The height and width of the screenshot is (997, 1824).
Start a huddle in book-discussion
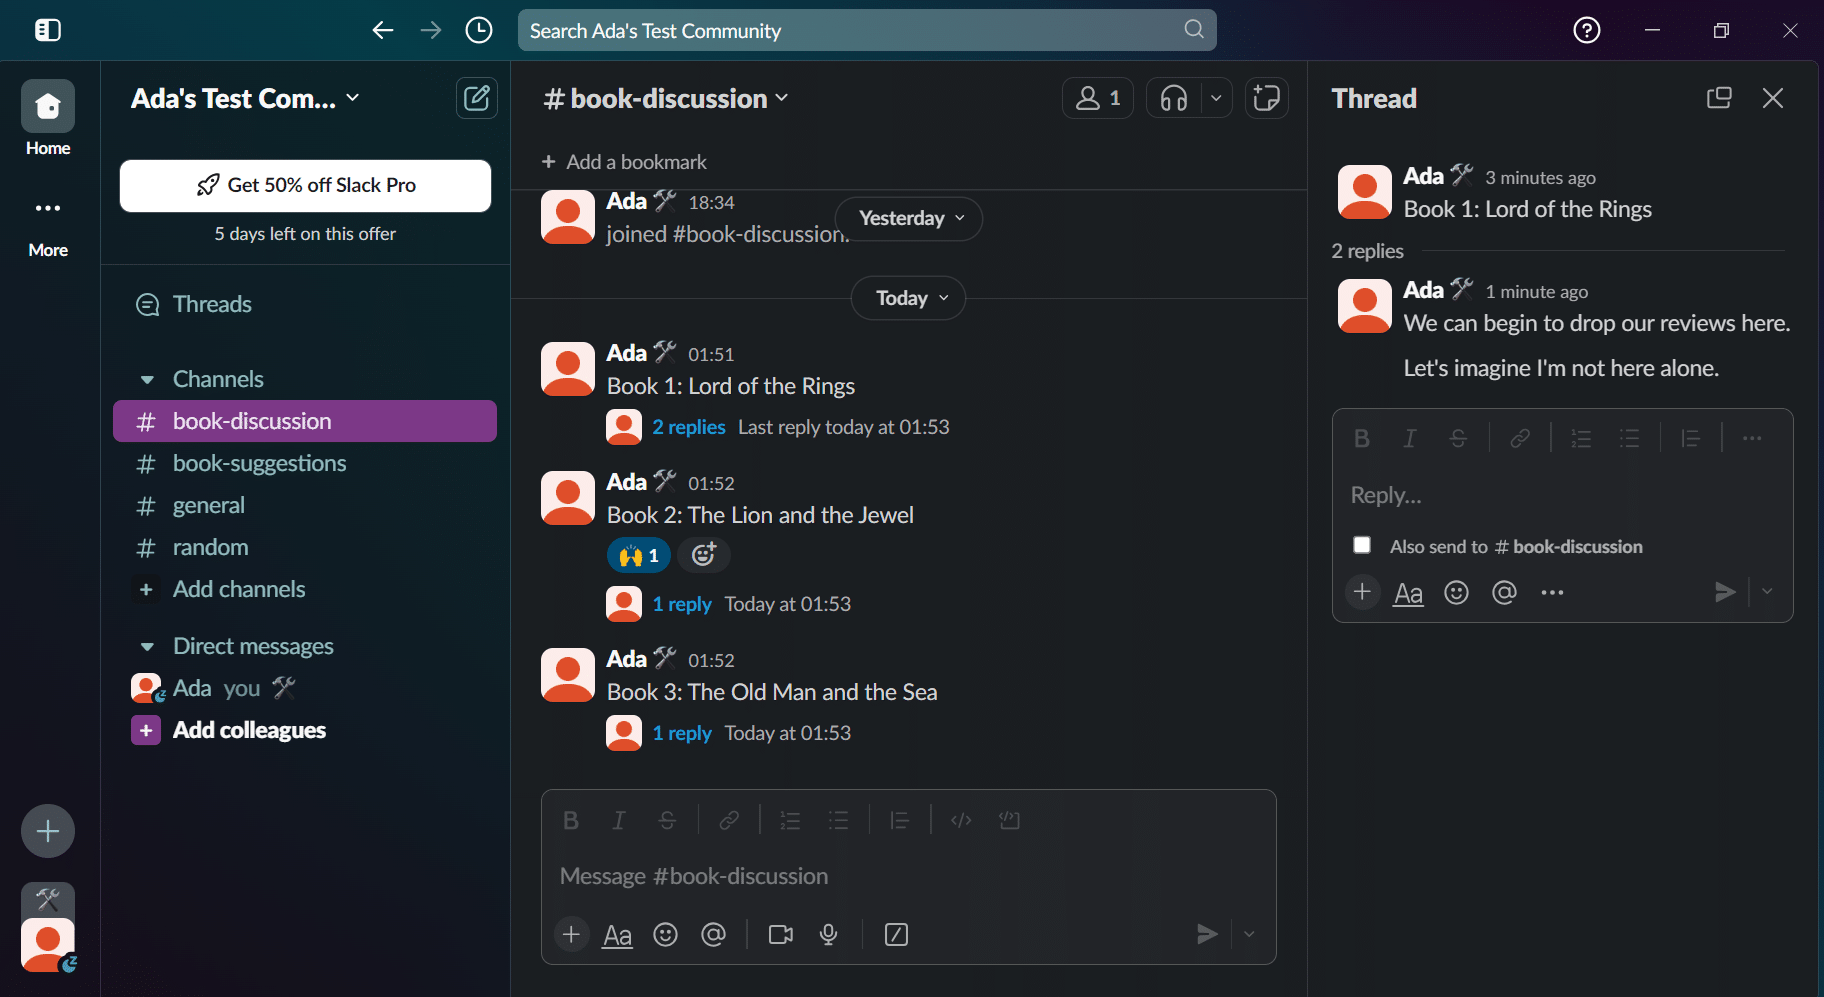[x=1174, y=97]
